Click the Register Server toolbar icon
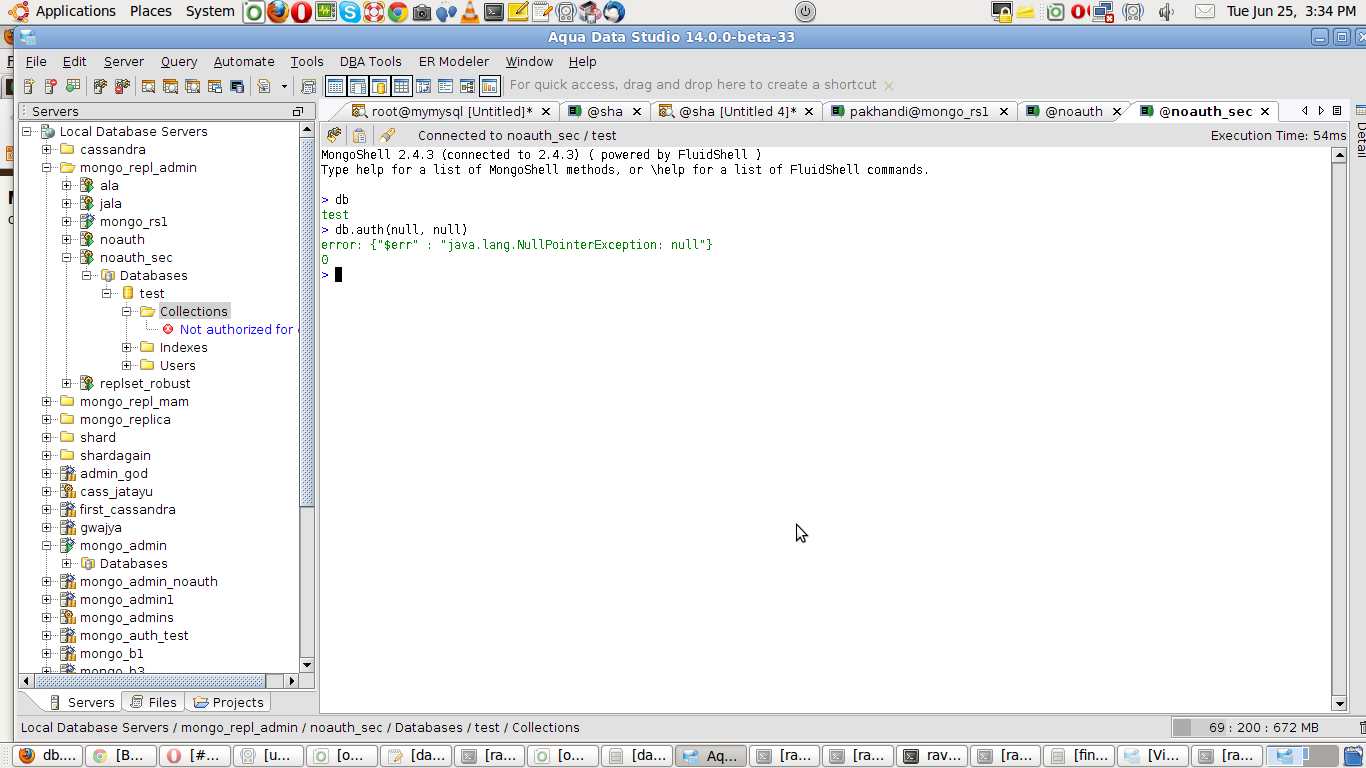The image size is (1366, 768). point(29,86)
